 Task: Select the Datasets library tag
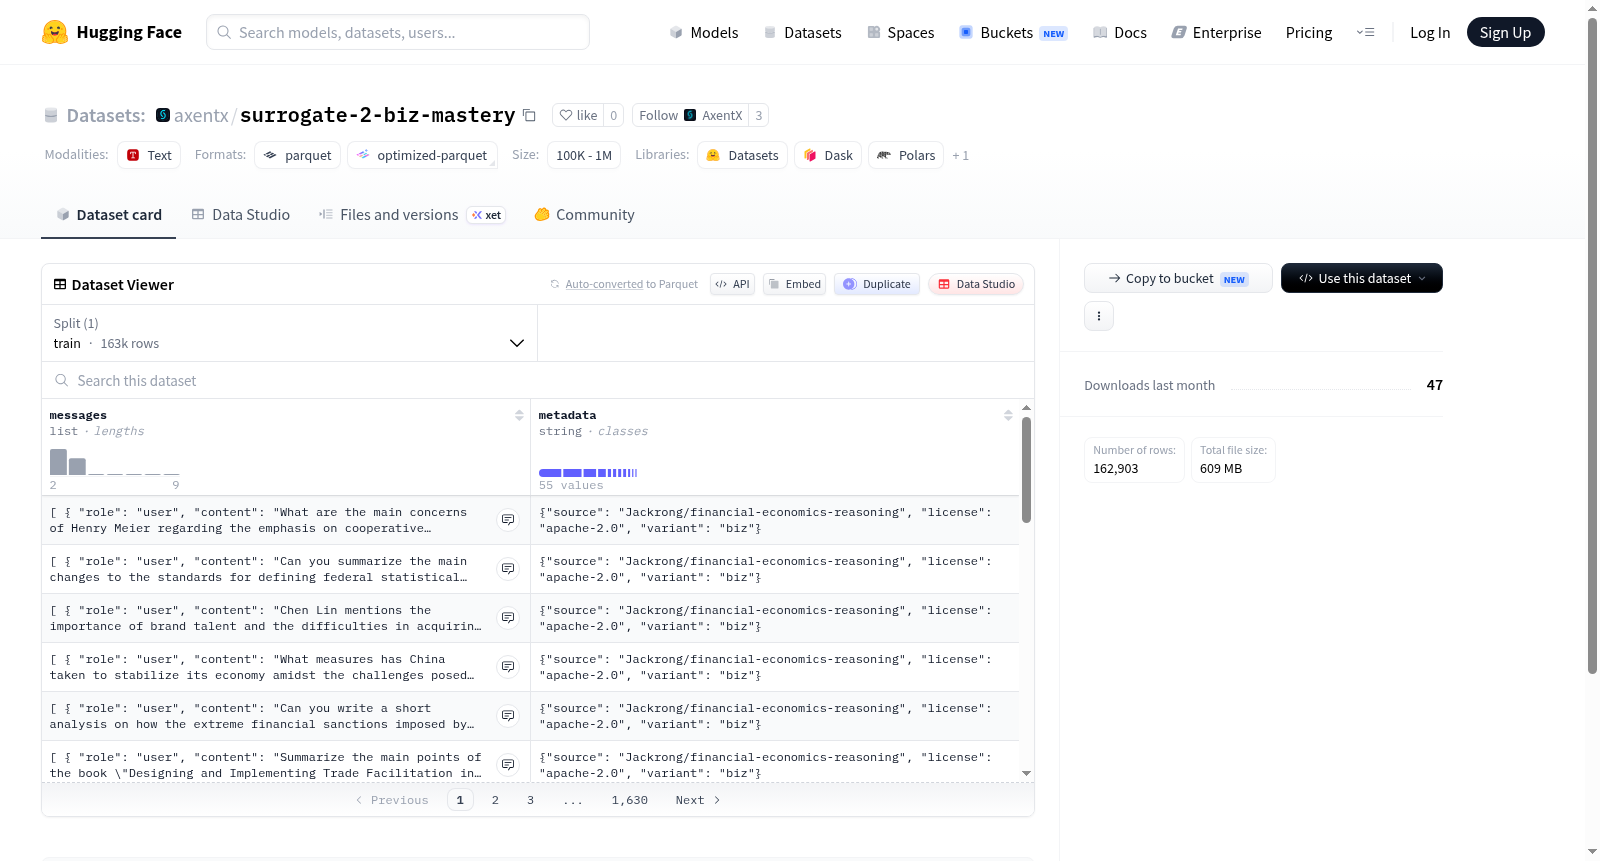743,155
